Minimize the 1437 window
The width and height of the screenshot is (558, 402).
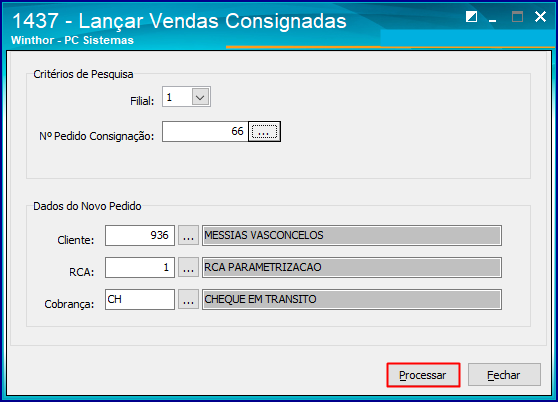[493, 18]
